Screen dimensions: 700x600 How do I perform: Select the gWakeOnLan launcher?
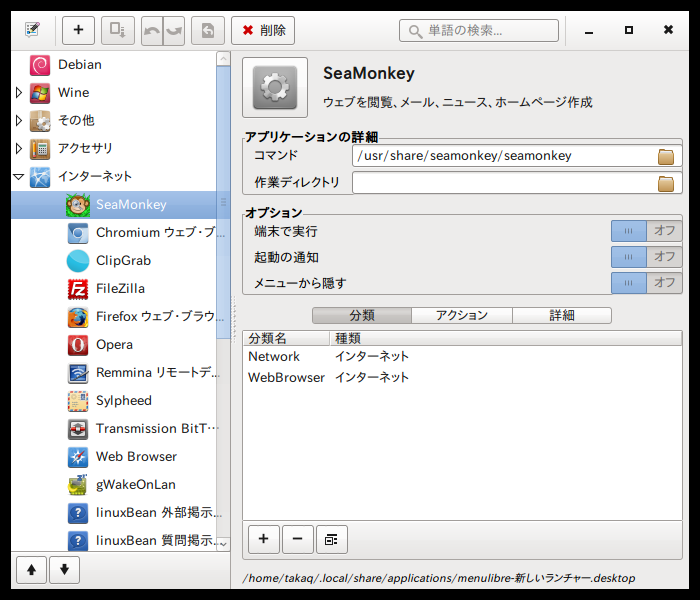click(x=114, y=485)
